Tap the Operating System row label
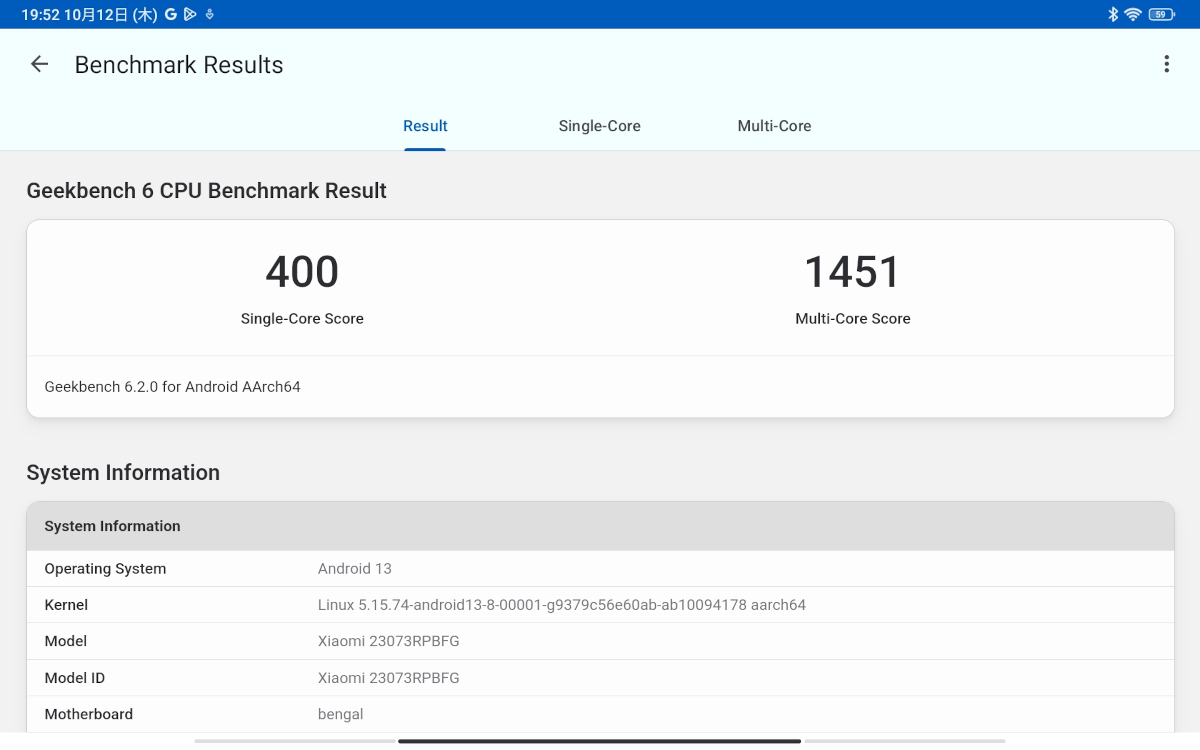 coord(105,569)
